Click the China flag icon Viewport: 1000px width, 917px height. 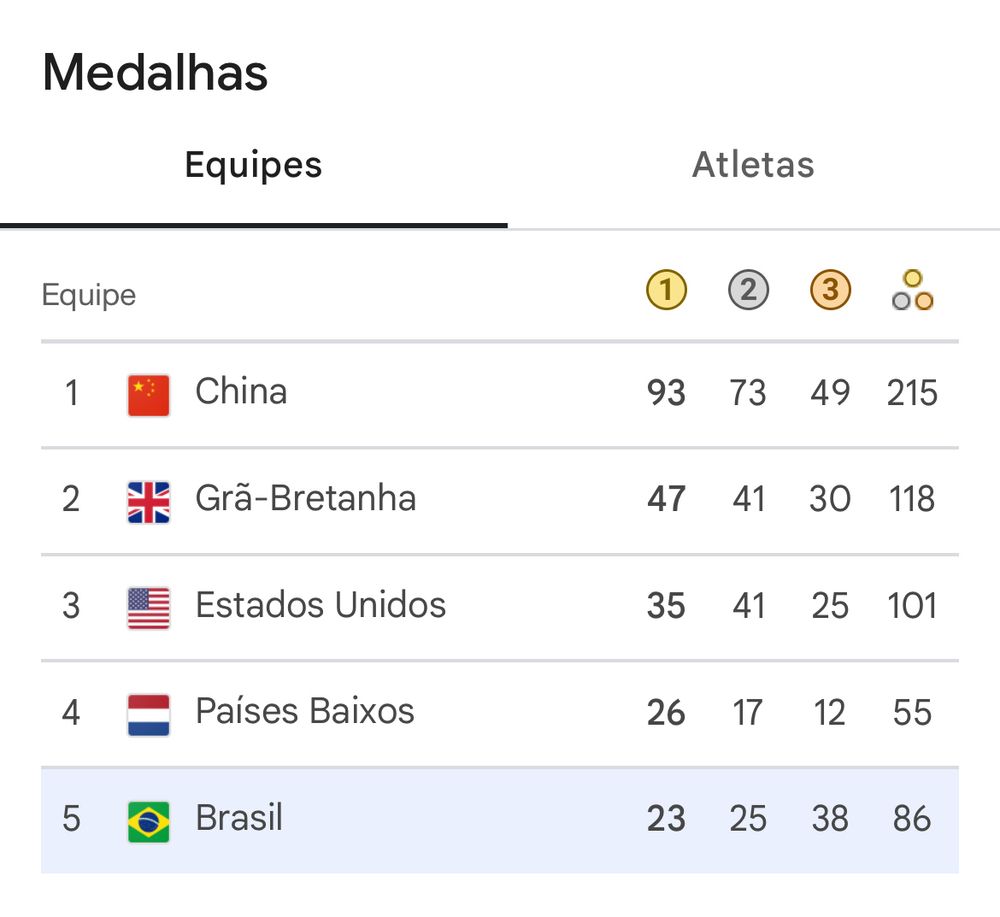pyautogui.click(x=149, y=395)
